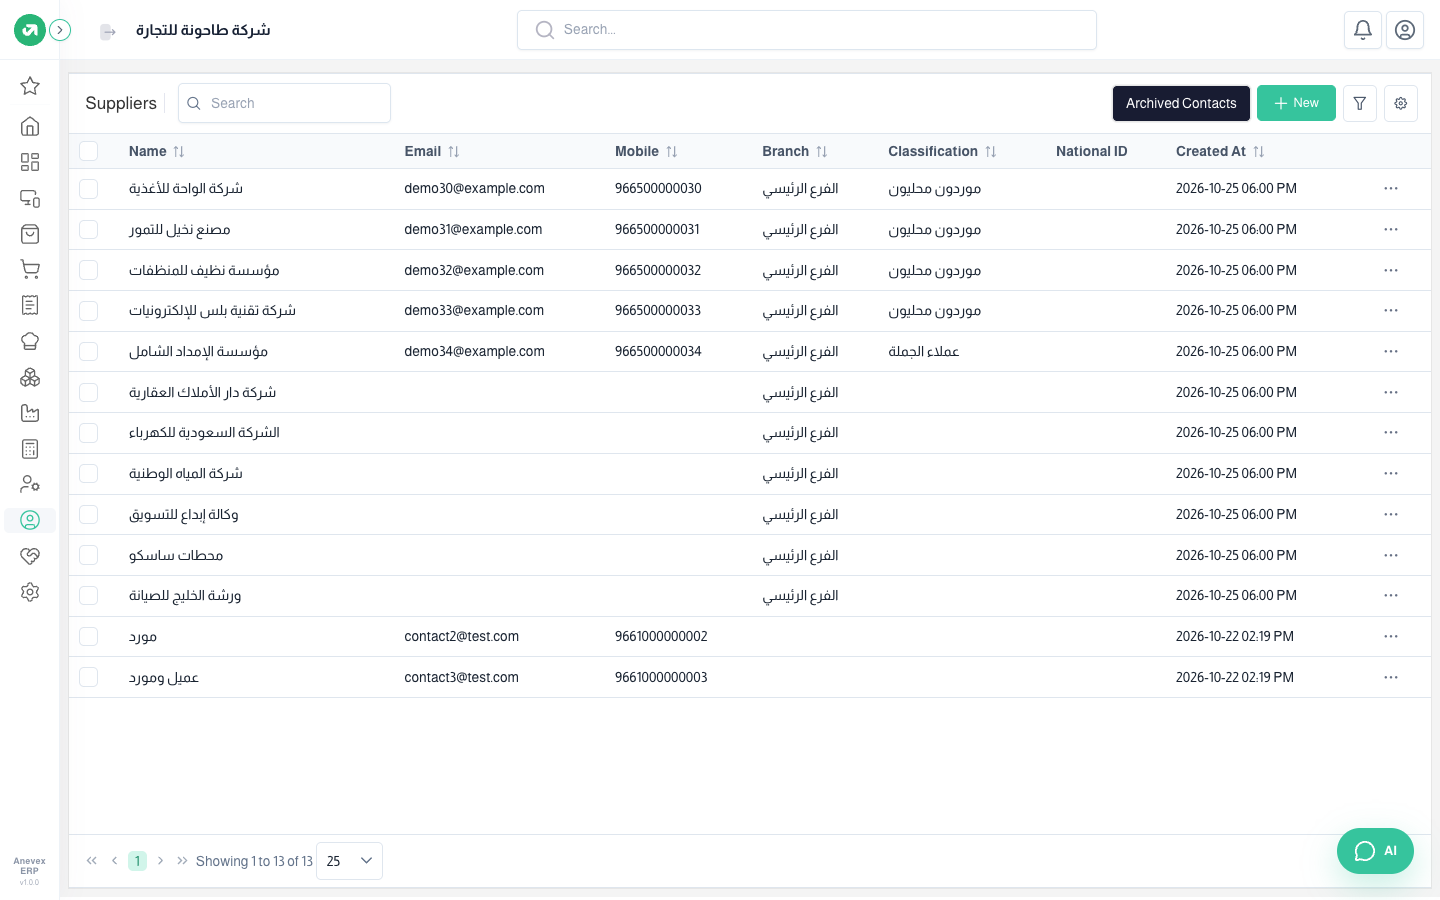The height and width of the screenshot is (900, 1440).
Task: Go to page 1 in pagination
Action: click(x=137, y=861)
